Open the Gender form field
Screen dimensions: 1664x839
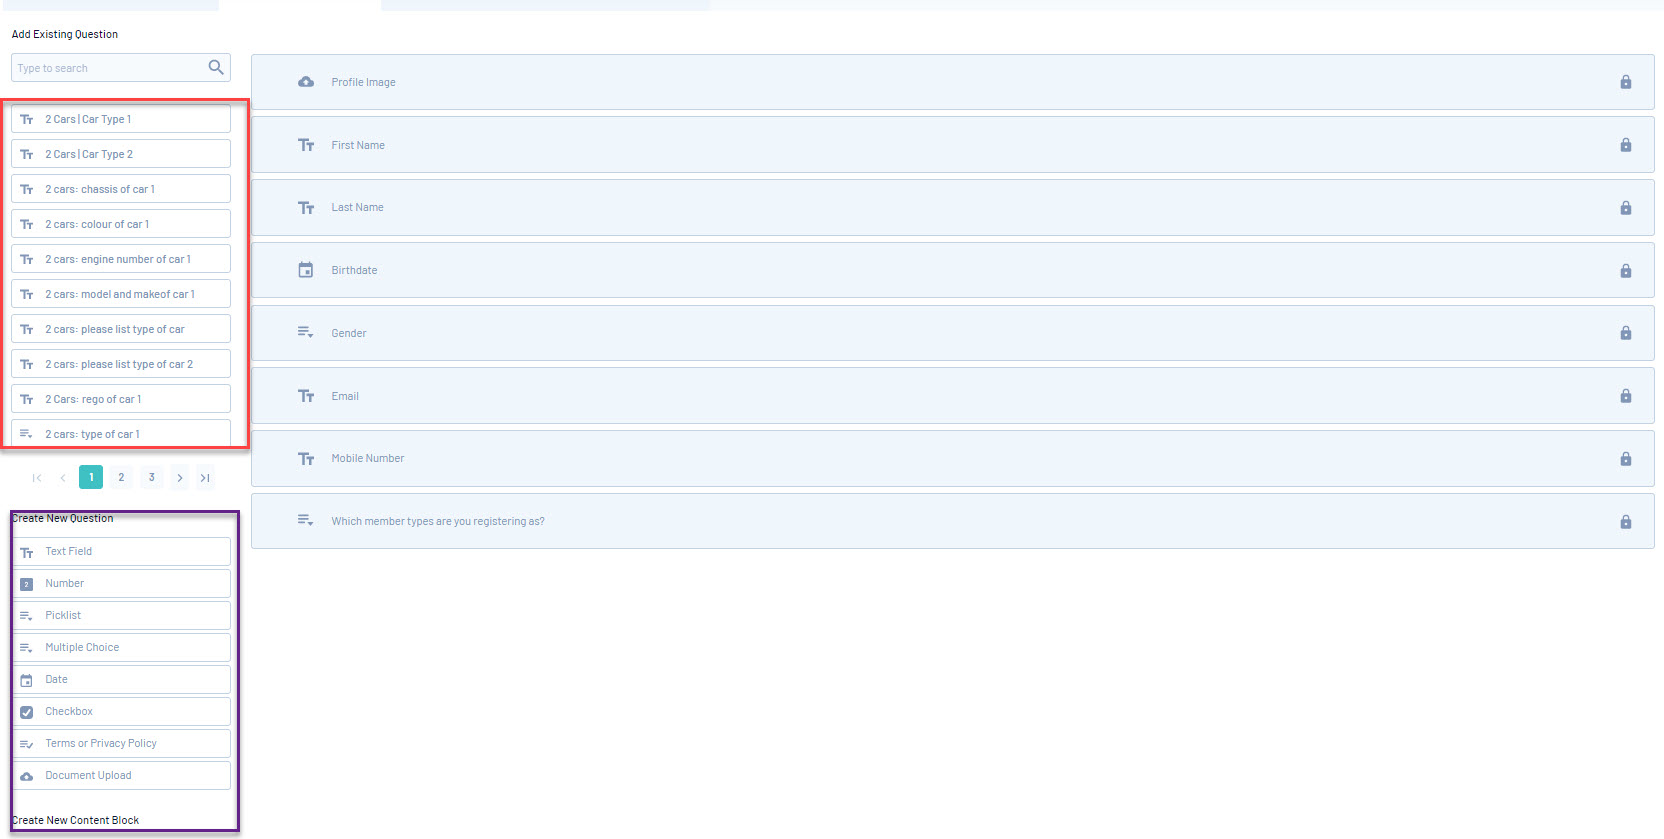952,333
